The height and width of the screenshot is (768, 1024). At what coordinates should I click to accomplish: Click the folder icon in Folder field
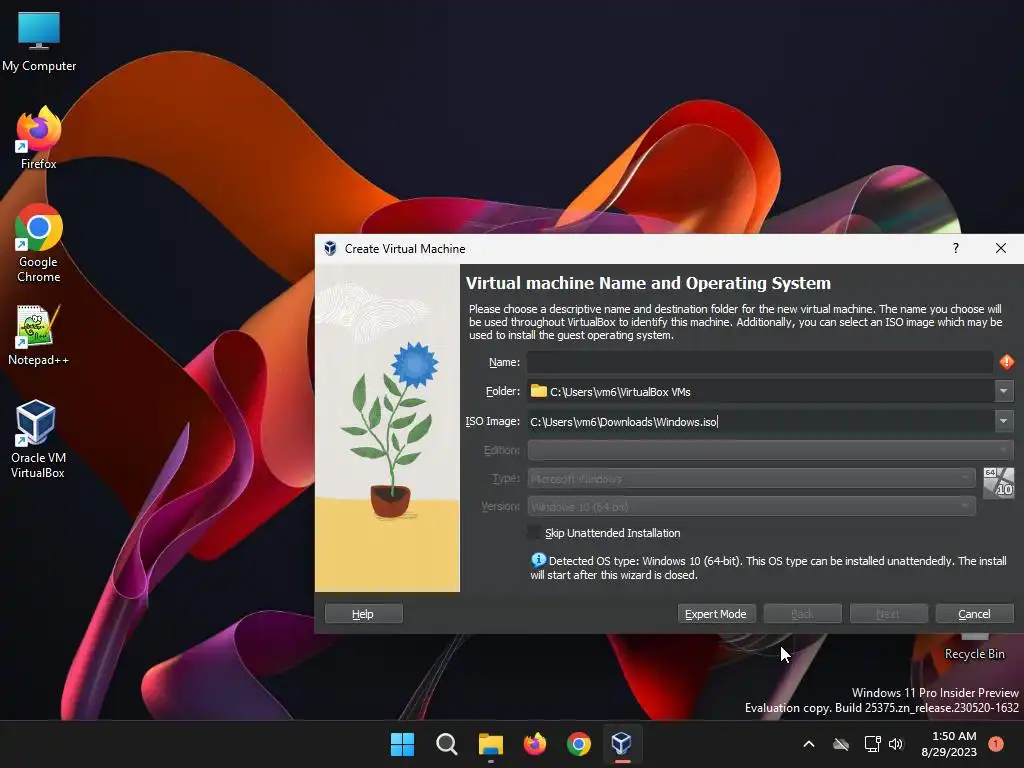[539, 391]
